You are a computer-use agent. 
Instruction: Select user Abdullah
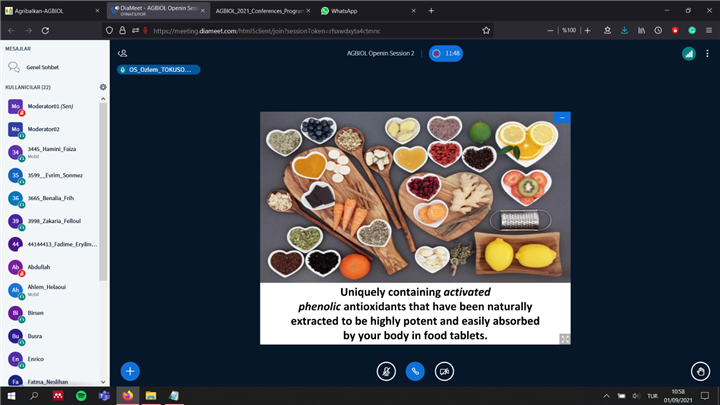coord(52,267)
